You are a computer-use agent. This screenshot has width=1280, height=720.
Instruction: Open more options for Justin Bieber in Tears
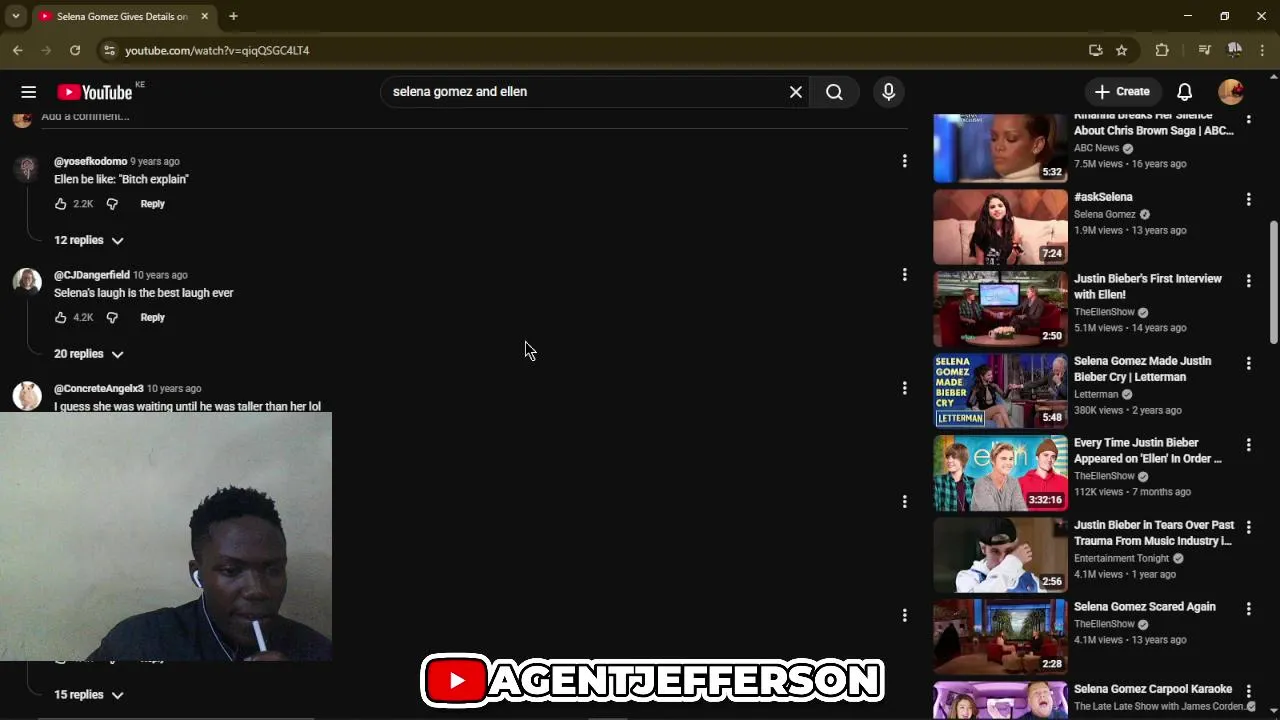coord(1248,528)
